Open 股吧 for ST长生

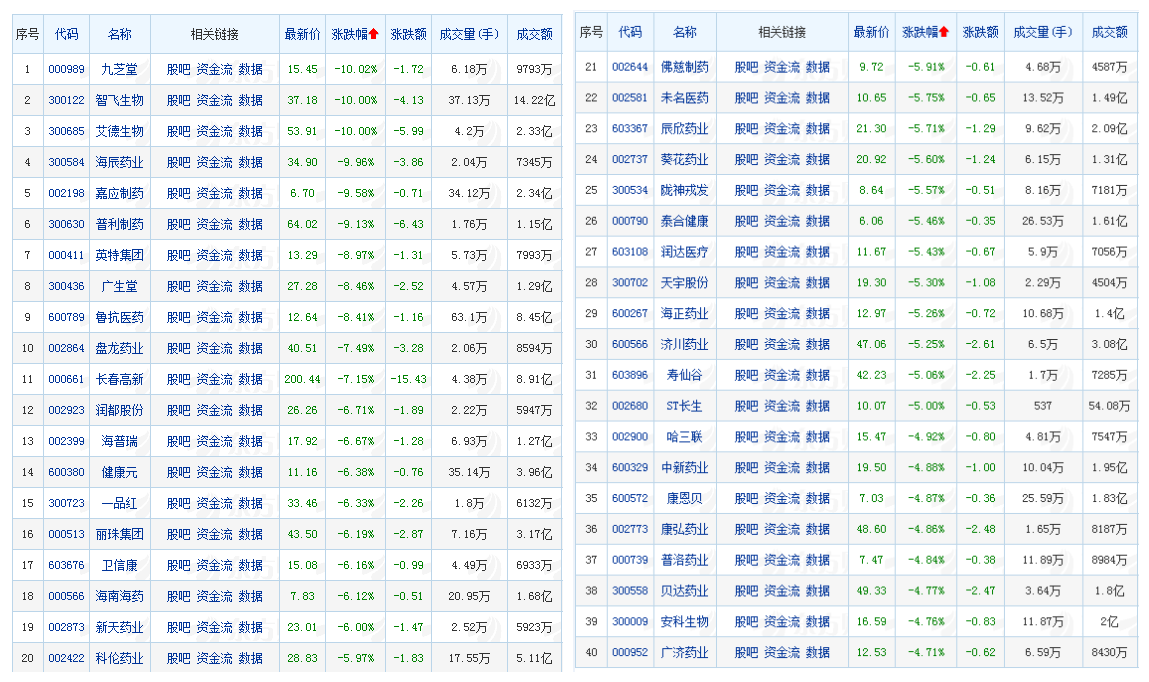coord(746,406)
